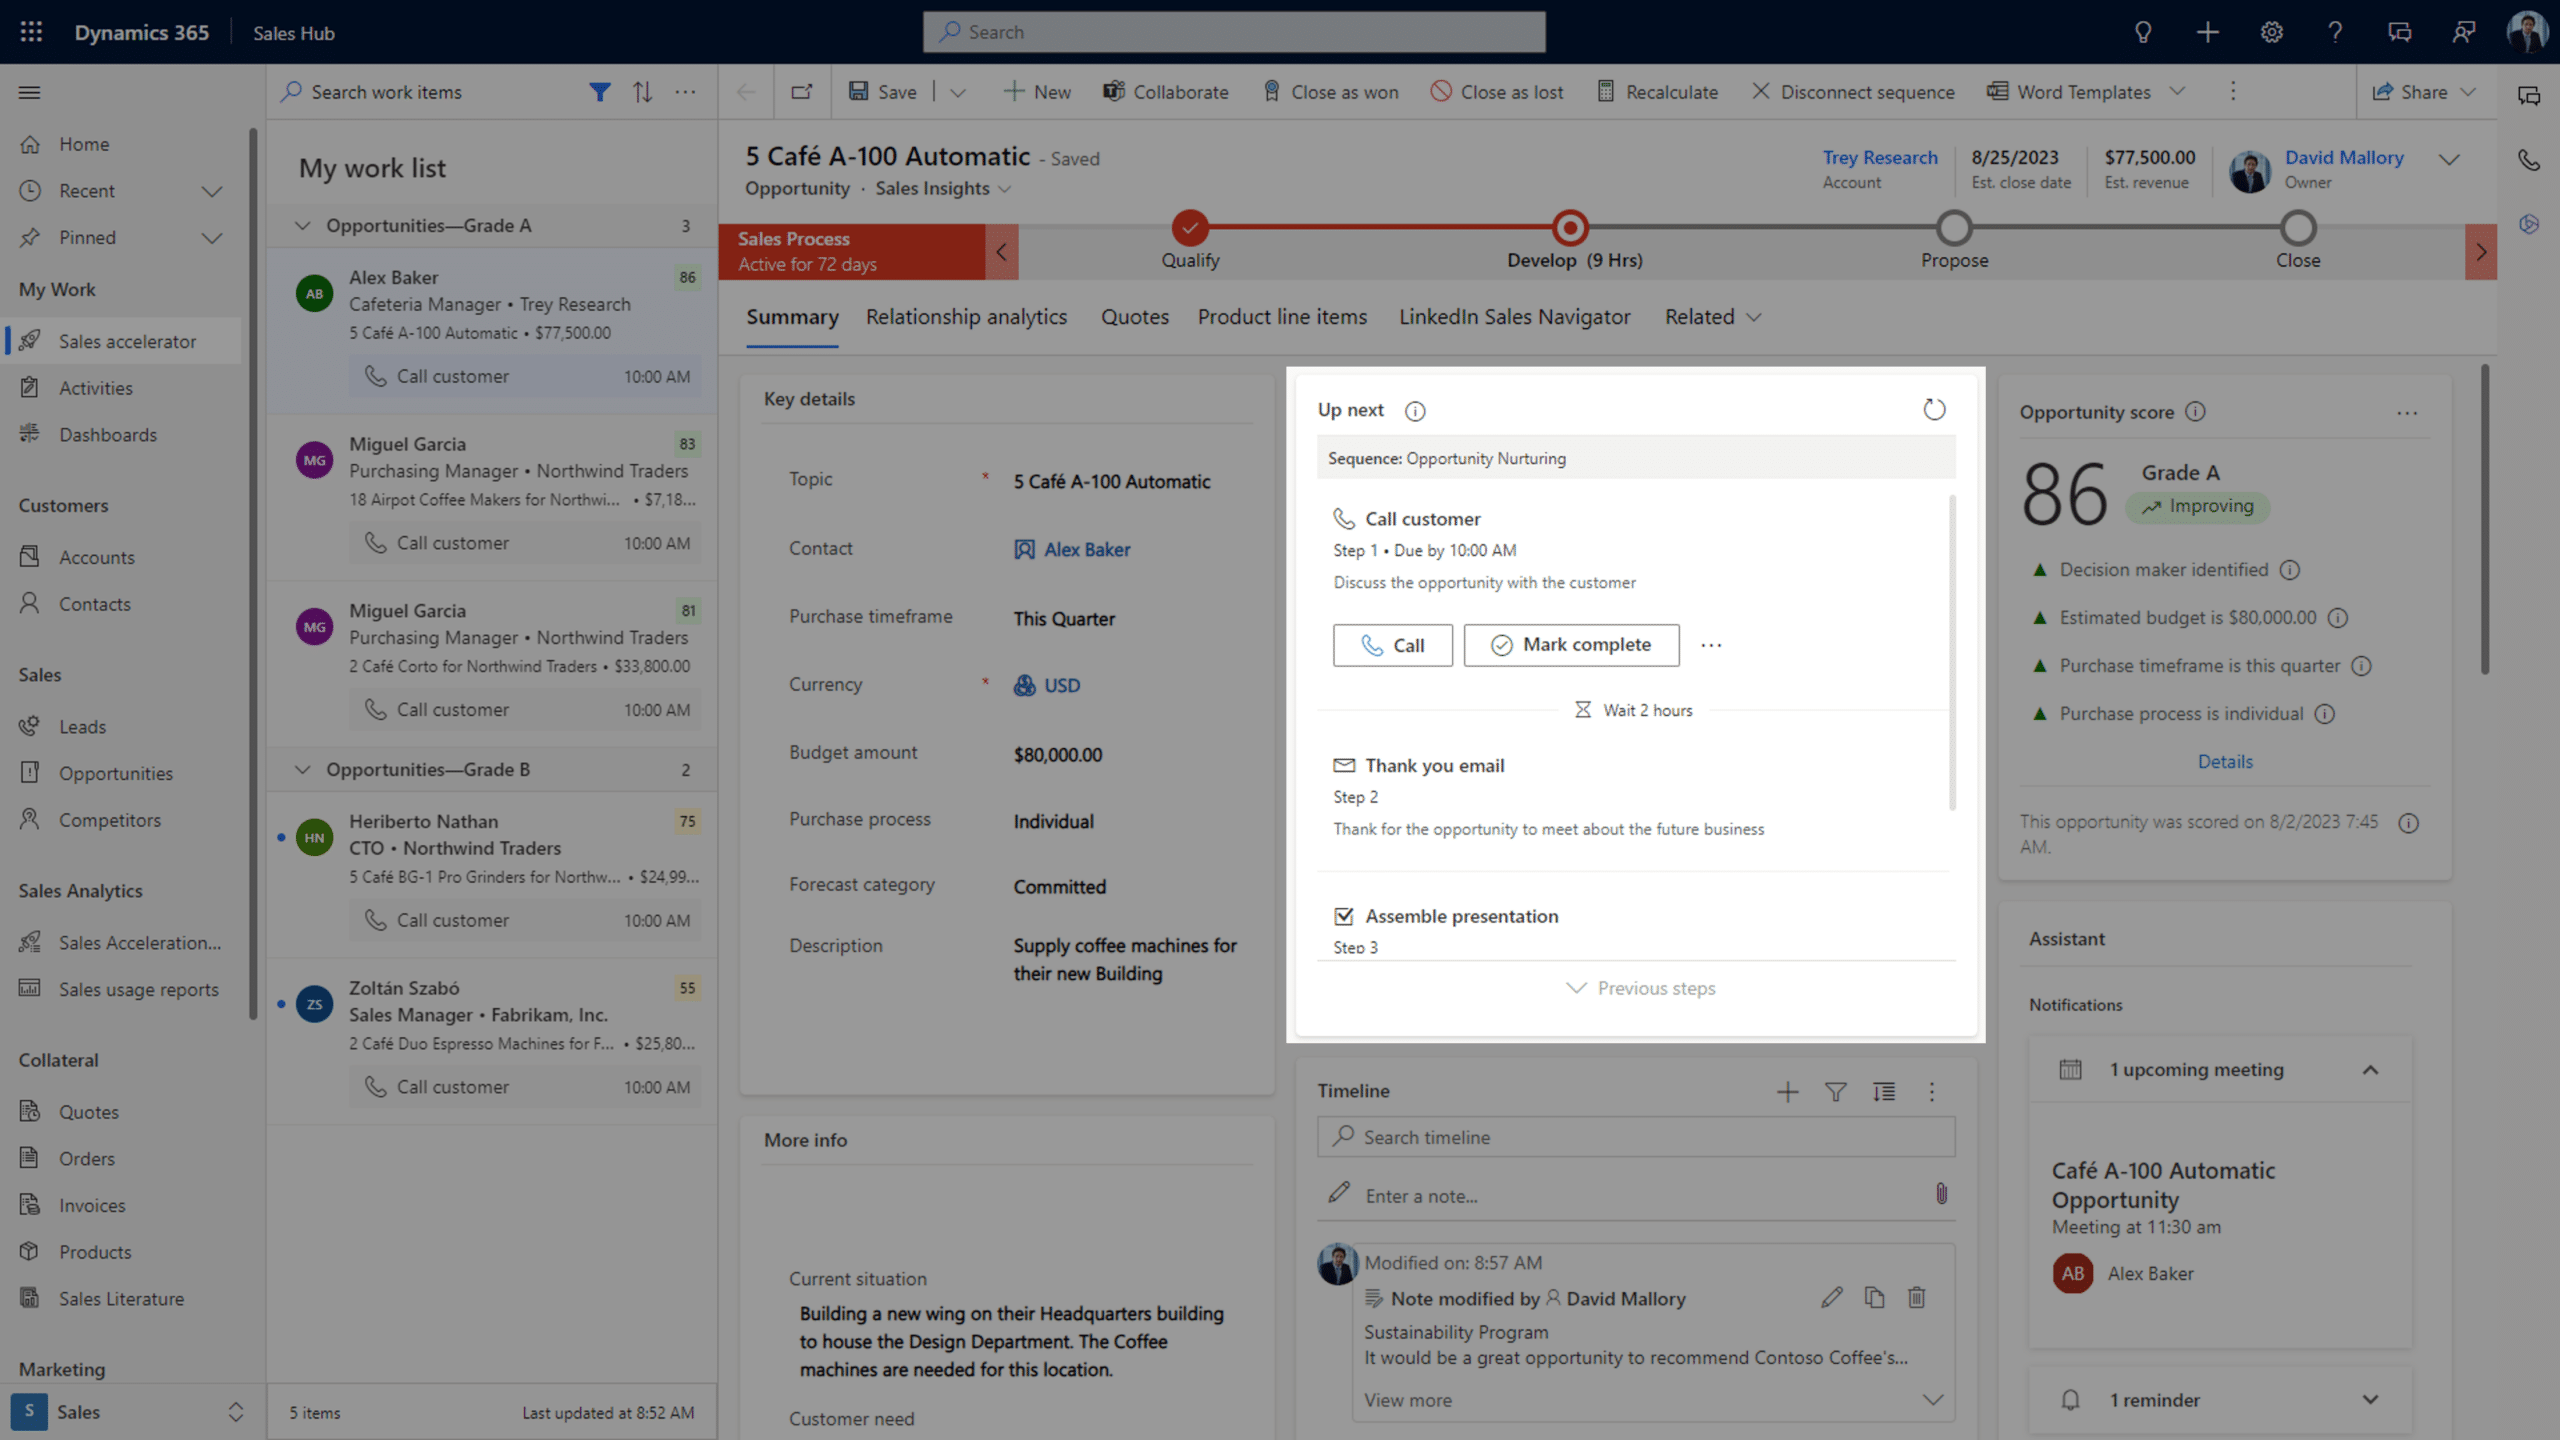Screen dimensions: 2560x1440
Task: Toggle the site map hamburger menu
Action: point(30,92)
